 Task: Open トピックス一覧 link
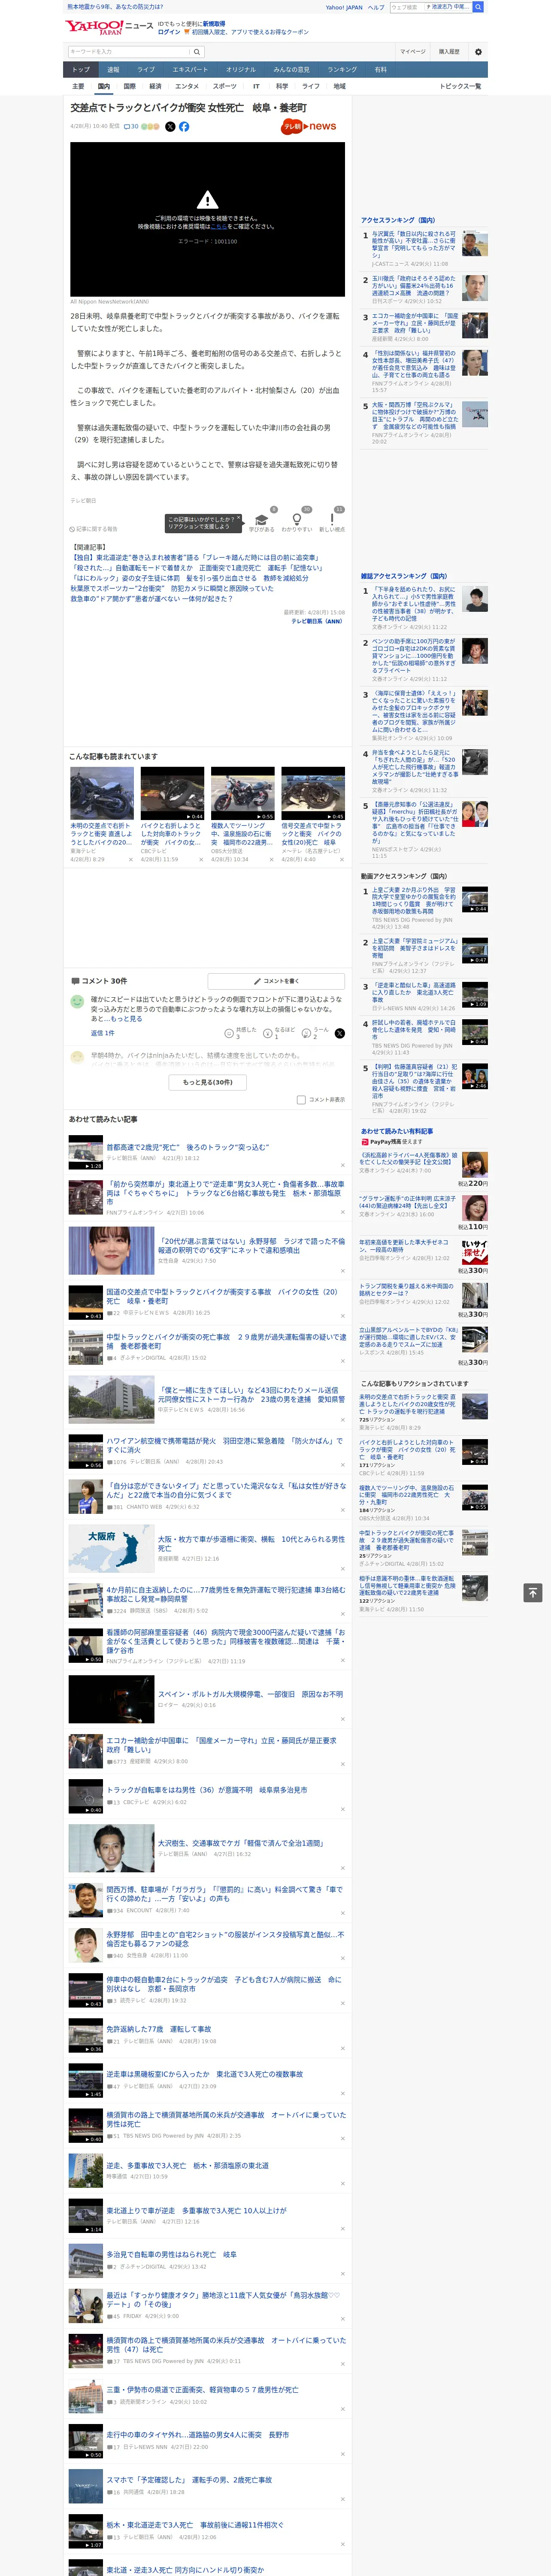(x=460, y=86)
